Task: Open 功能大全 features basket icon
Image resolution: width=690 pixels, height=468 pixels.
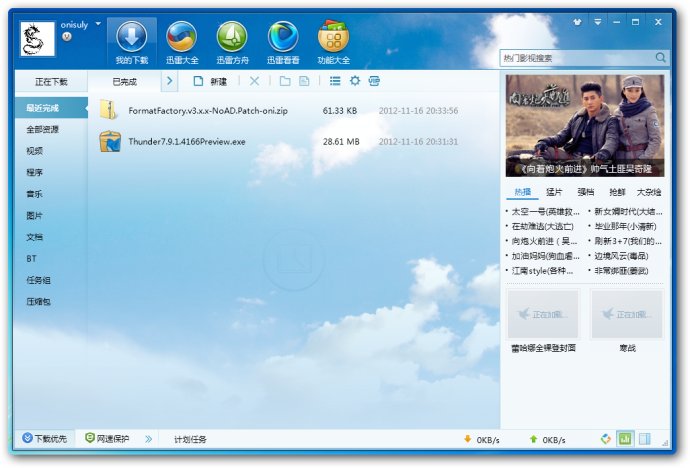Action: click(334, 43)
